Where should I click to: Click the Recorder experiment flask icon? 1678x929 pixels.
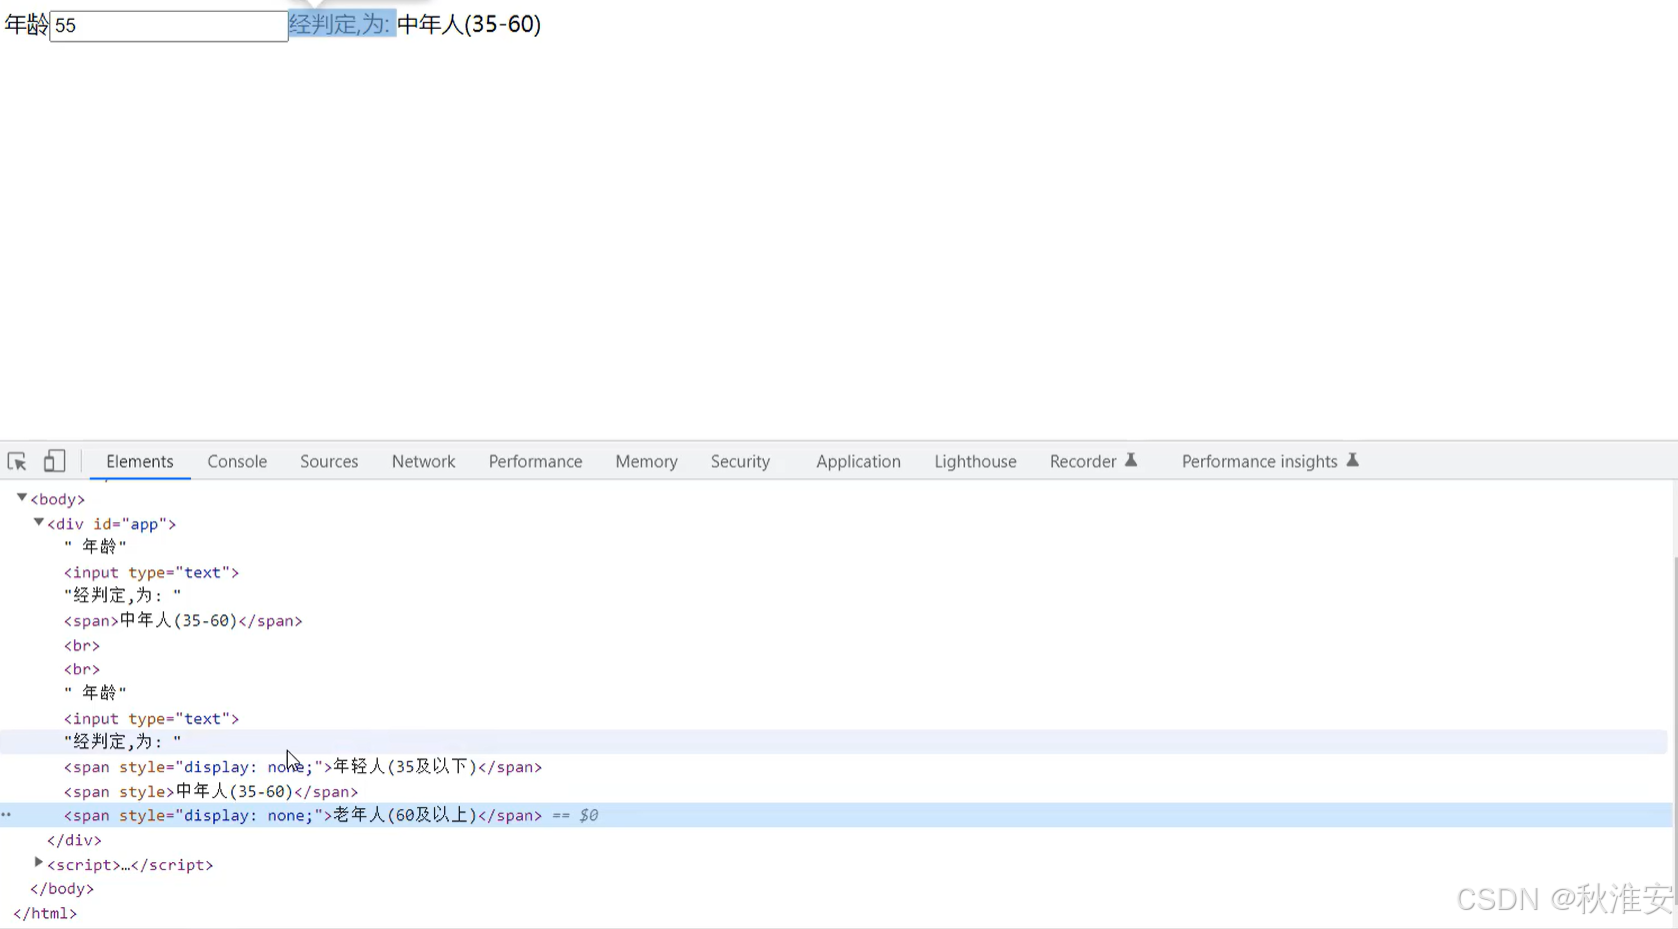click(x=1131, y=460)
